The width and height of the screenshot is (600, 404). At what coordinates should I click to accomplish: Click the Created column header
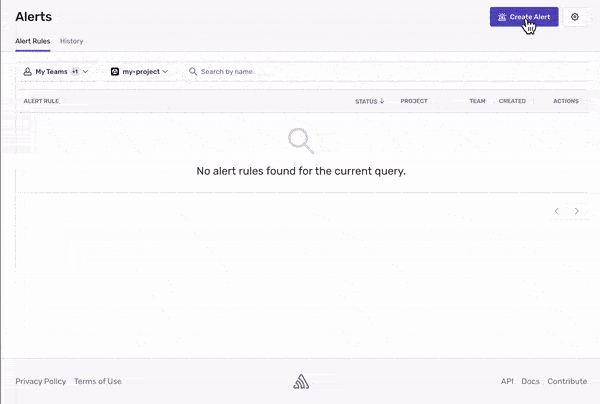tap(512, 101)
